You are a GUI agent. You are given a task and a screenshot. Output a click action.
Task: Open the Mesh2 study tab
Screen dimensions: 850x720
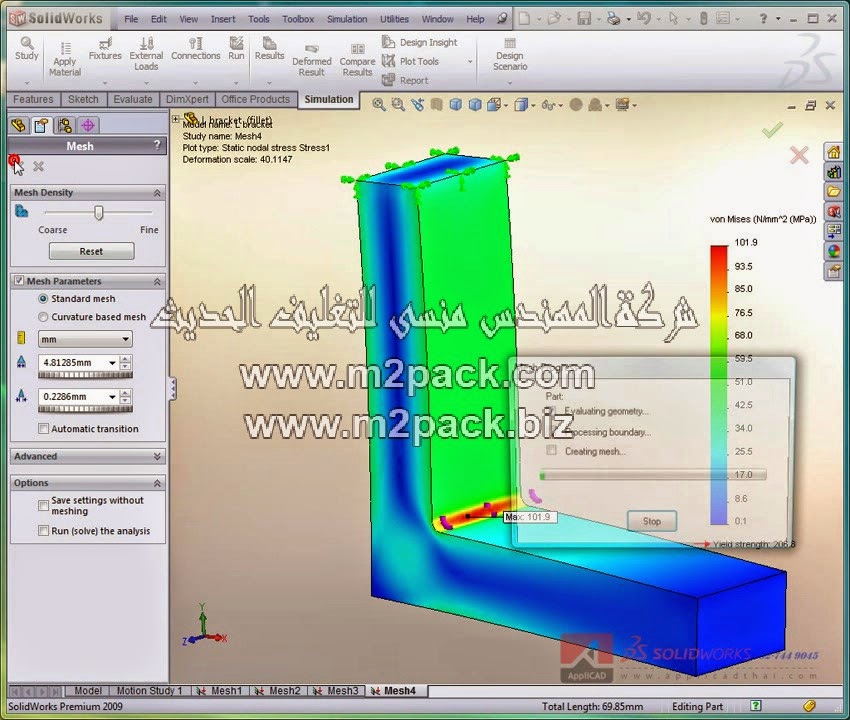[x=279, y=691]
